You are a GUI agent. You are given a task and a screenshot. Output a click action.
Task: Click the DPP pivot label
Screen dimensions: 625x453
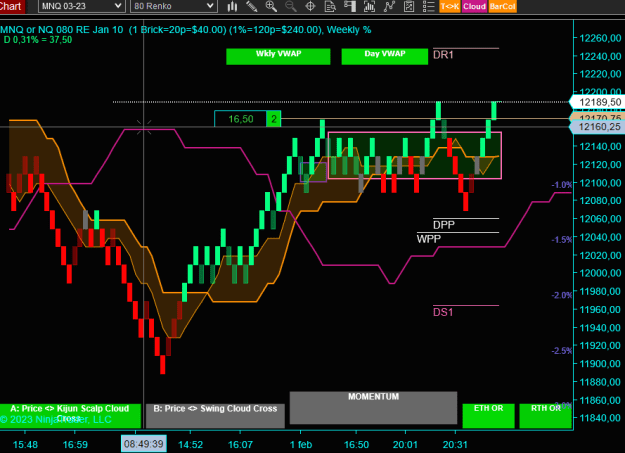coord(444,225)
